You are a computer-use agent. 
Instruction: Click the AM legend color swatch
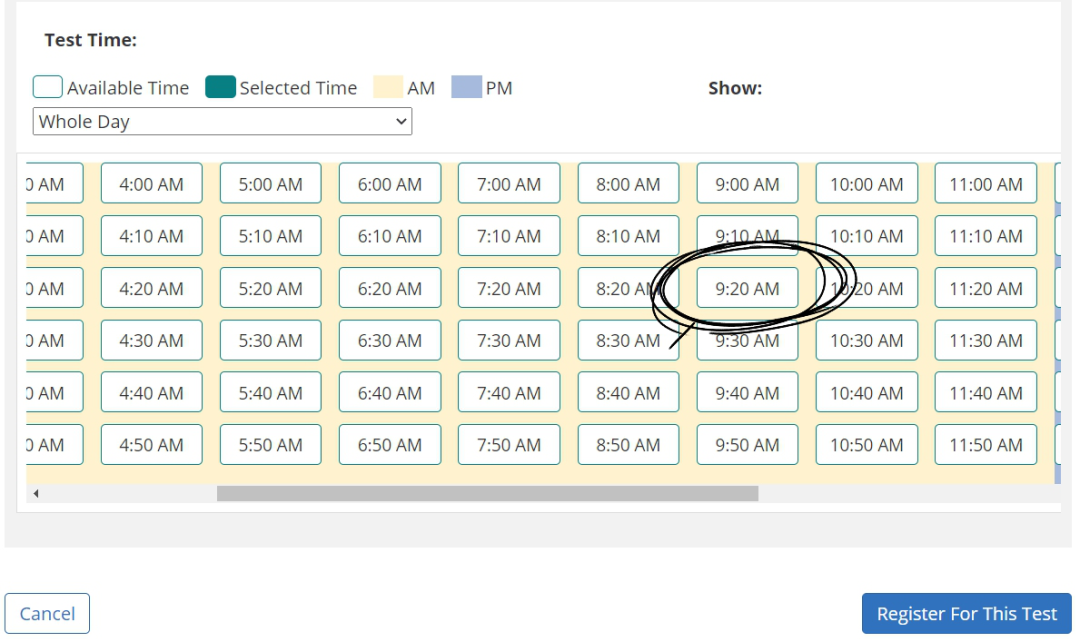387,88
